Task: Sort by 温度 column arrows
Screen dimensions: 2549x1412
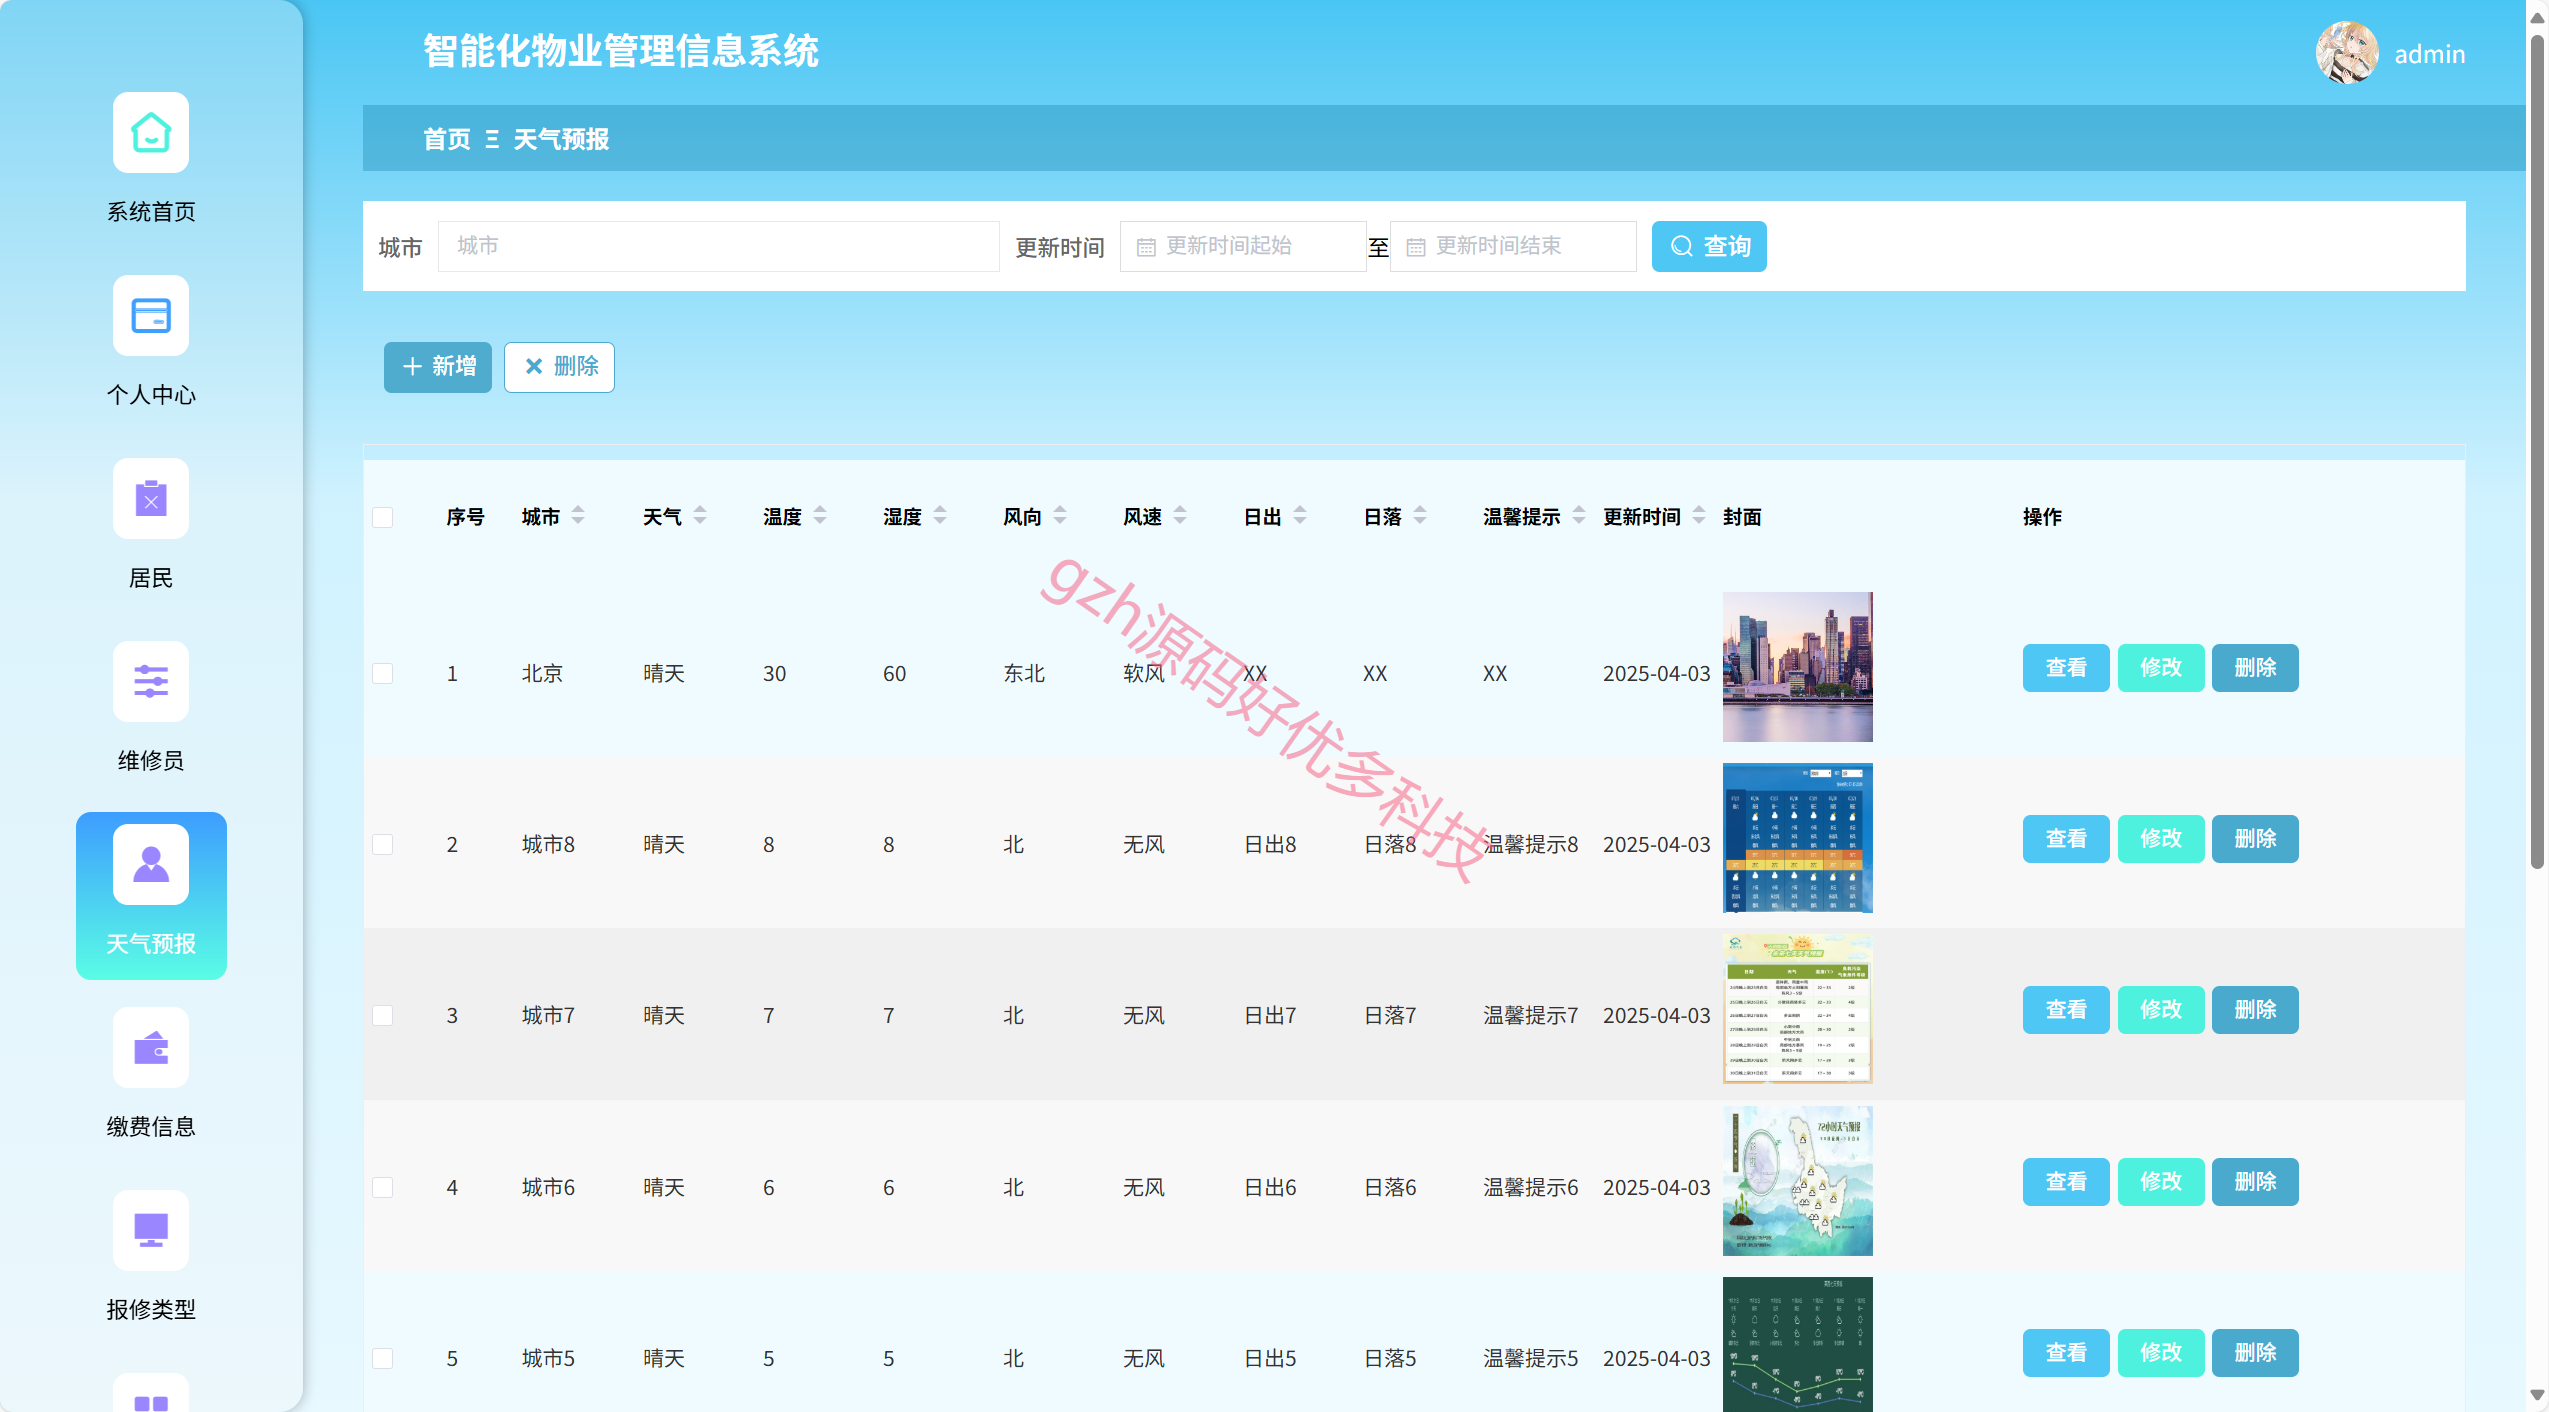Action: (820, 516)
